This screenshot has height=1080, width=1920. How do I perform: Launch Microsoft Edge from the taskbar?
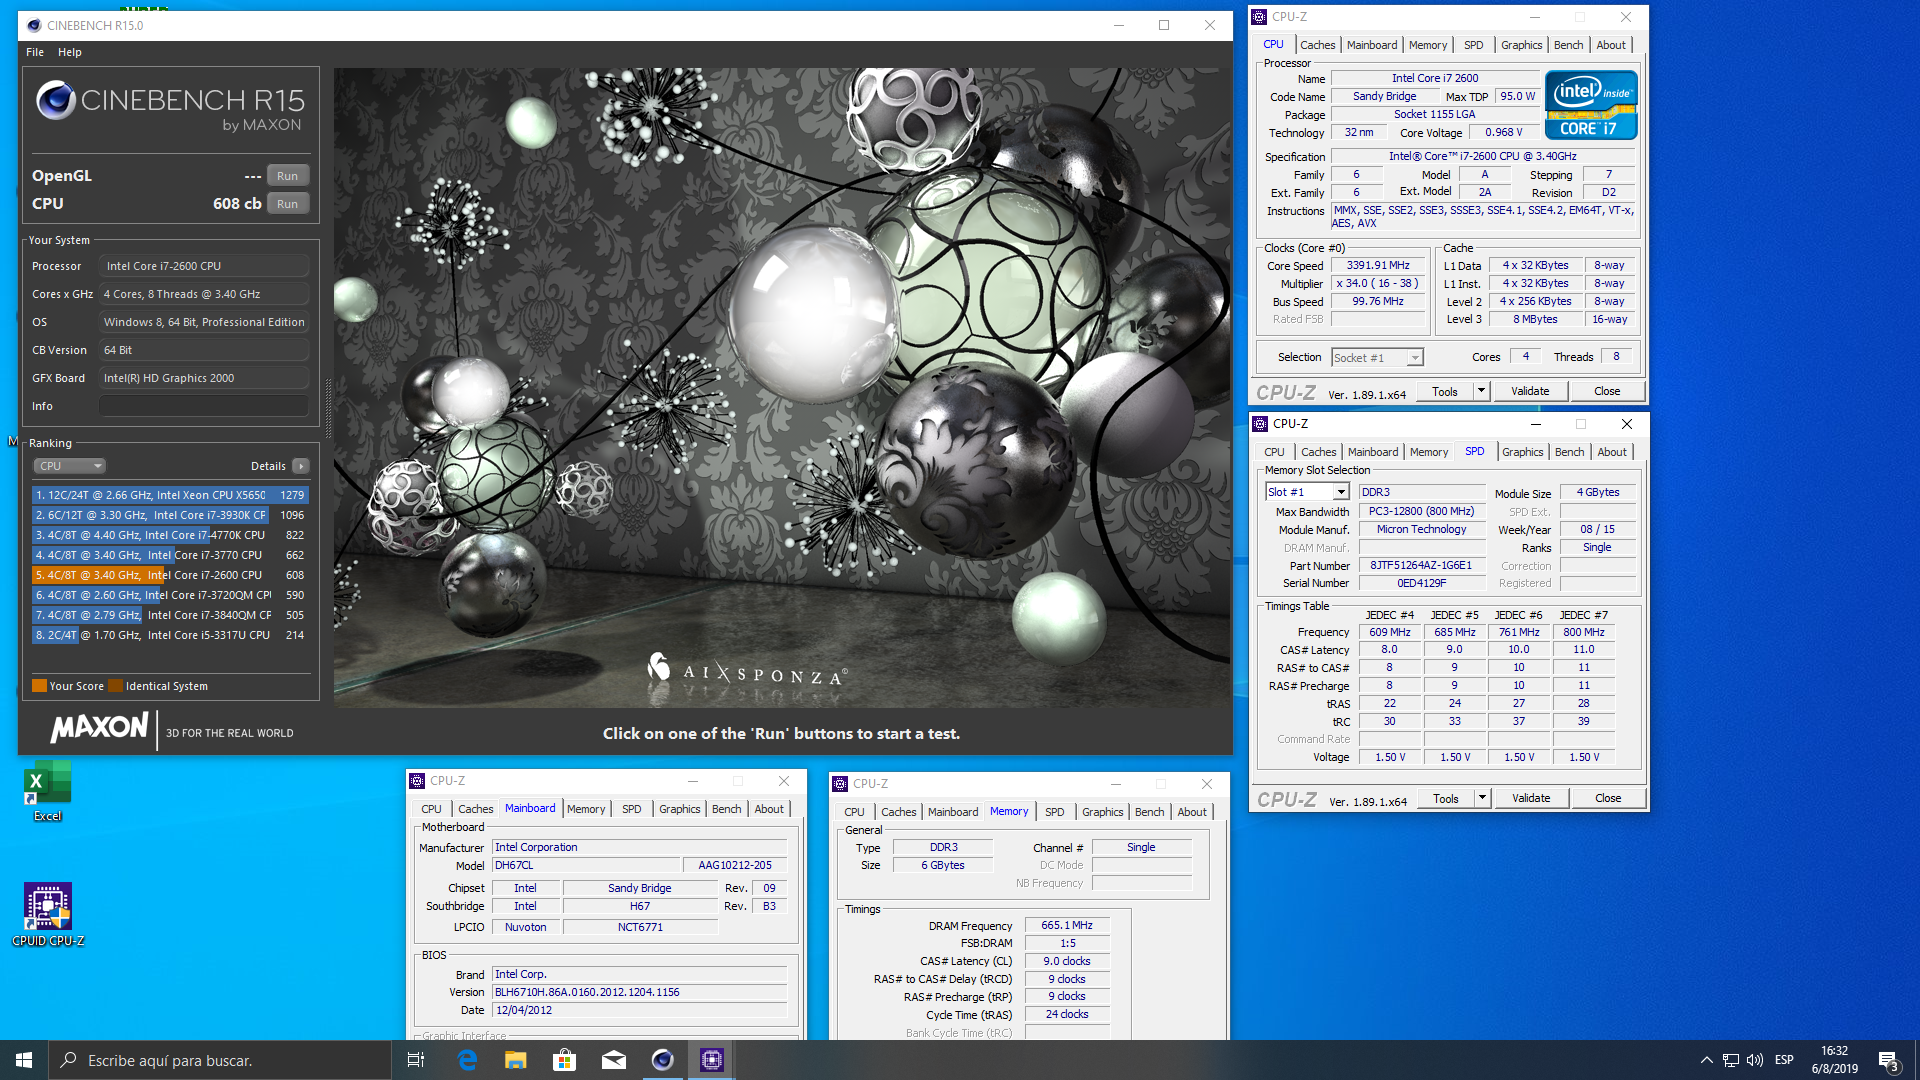[x=467, y=1060]
